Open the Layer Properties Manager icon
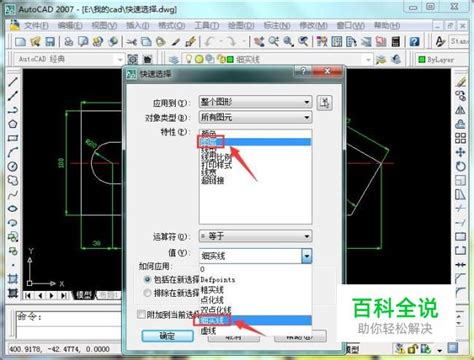Viewport: 474px width, 360px height. pos(174,59)
